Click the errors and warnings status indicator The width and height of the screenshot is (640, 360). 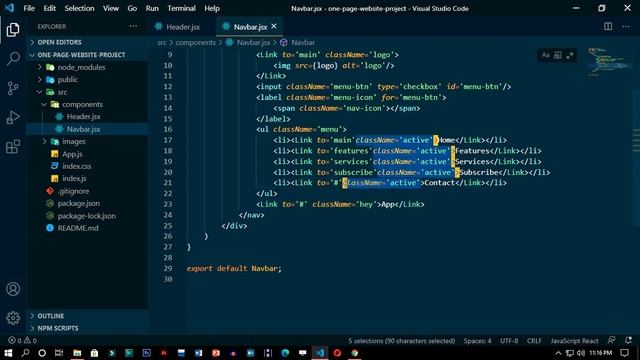click(x=22, y=340)
